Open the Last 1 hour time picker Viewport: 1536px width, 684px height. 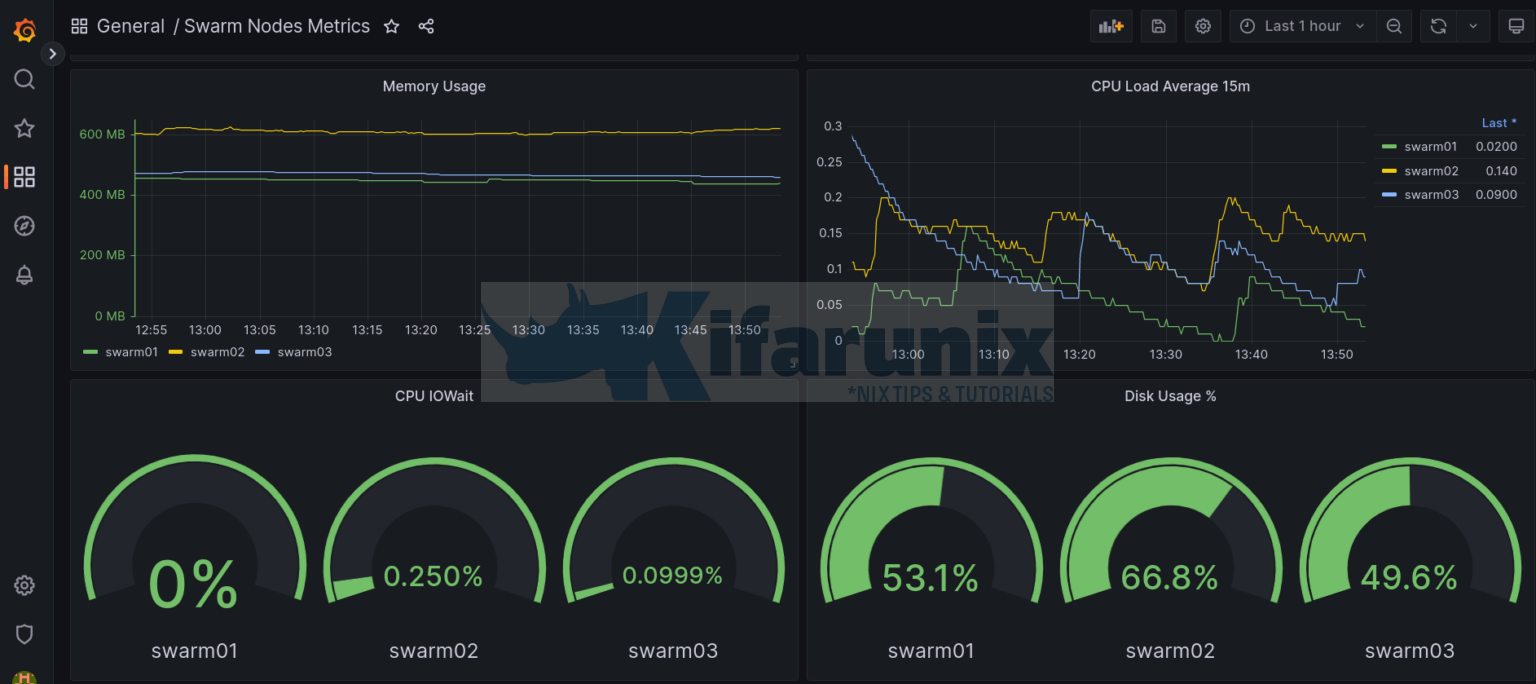1300,26
